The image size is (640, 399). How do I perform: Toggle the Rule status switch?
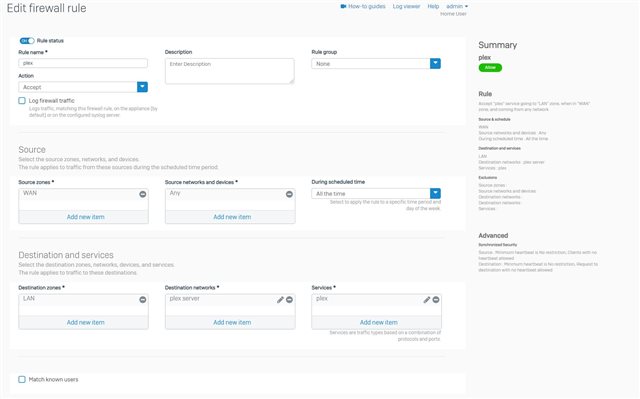coord(27,40)
